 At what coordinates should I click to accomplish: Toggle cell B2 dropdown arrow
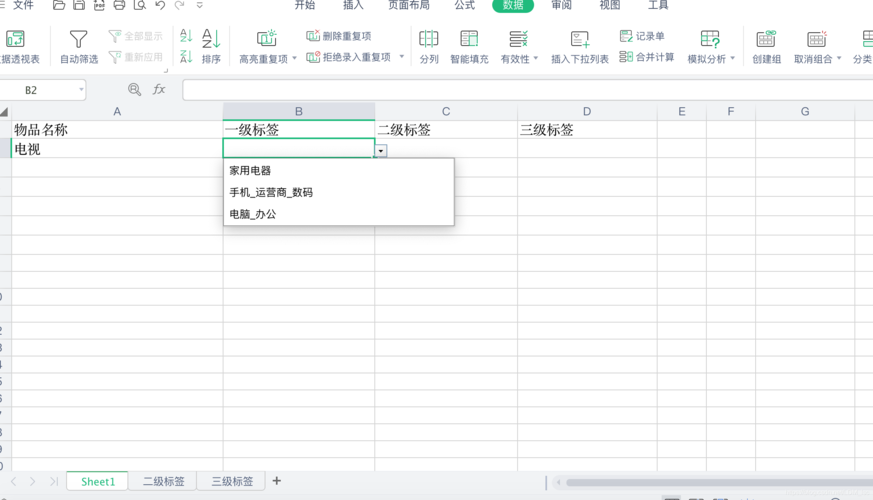click(381, 151)
